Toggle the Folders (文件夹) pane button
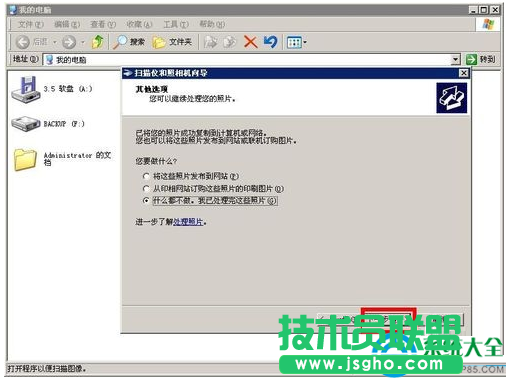Screen dimensions: 506x380 pyautogui.click(x=172, y=42)
